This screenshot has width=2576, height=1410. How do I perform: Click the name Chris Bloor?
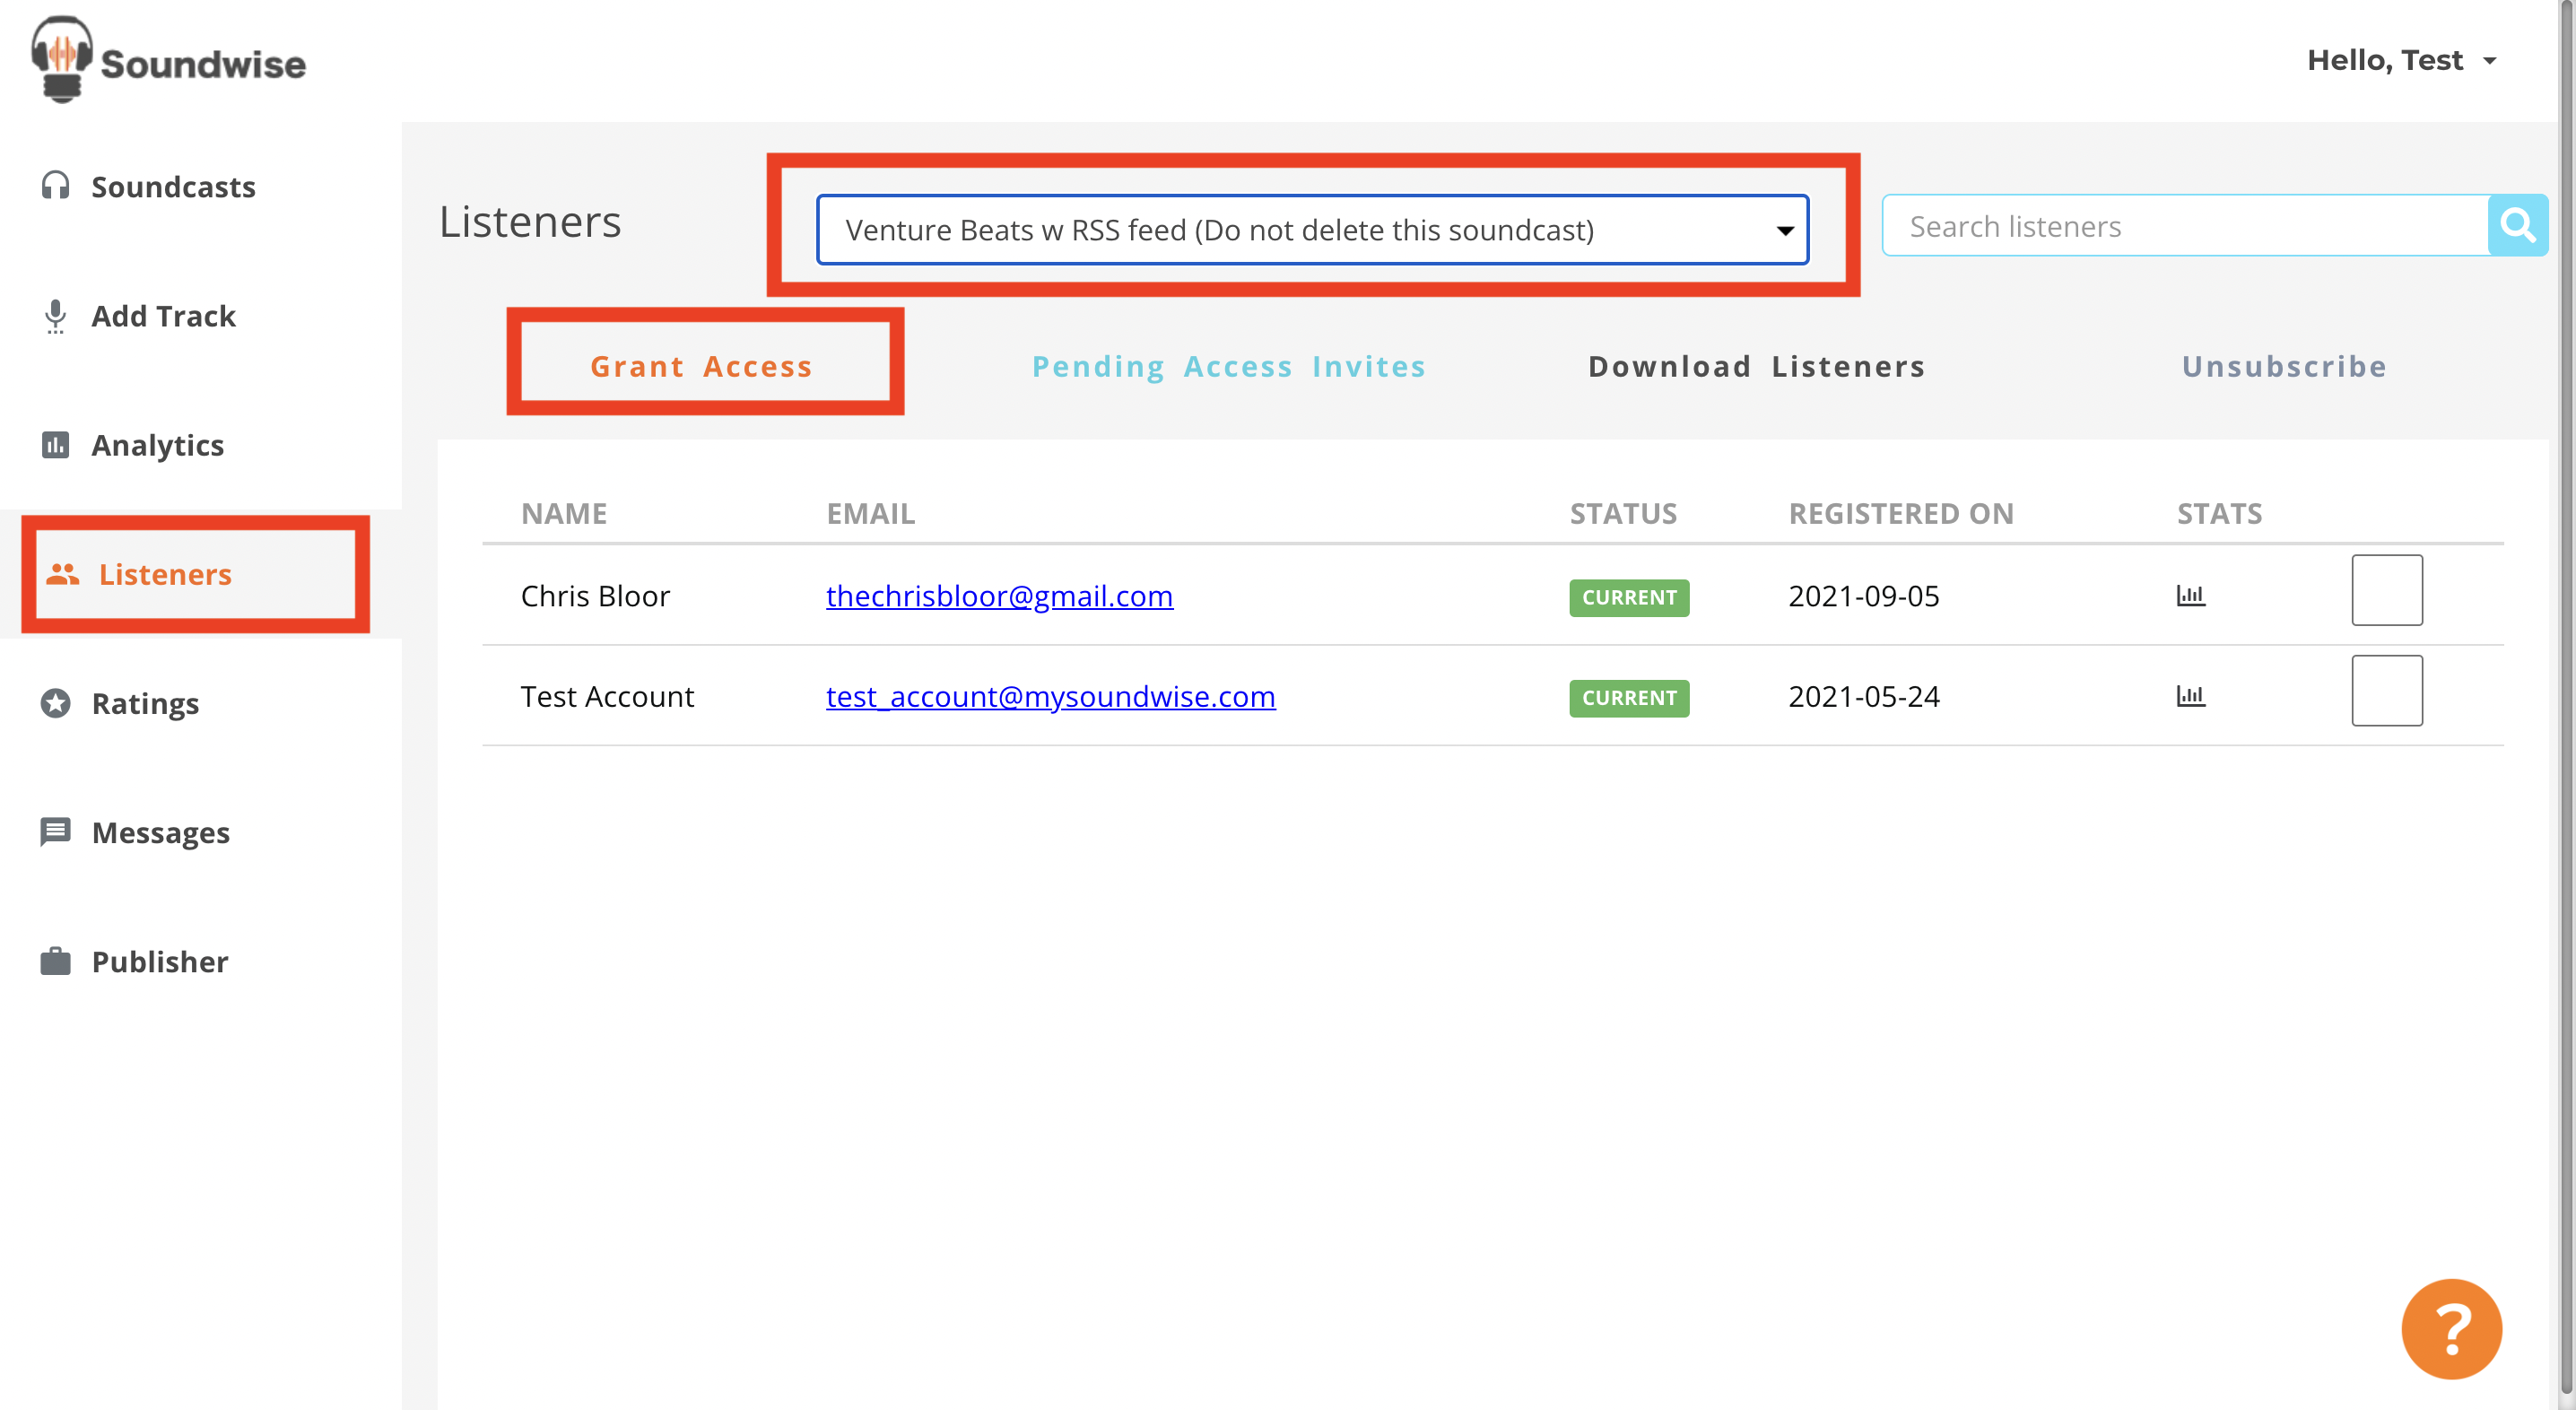pyautogui.click(x=595, y=596)
